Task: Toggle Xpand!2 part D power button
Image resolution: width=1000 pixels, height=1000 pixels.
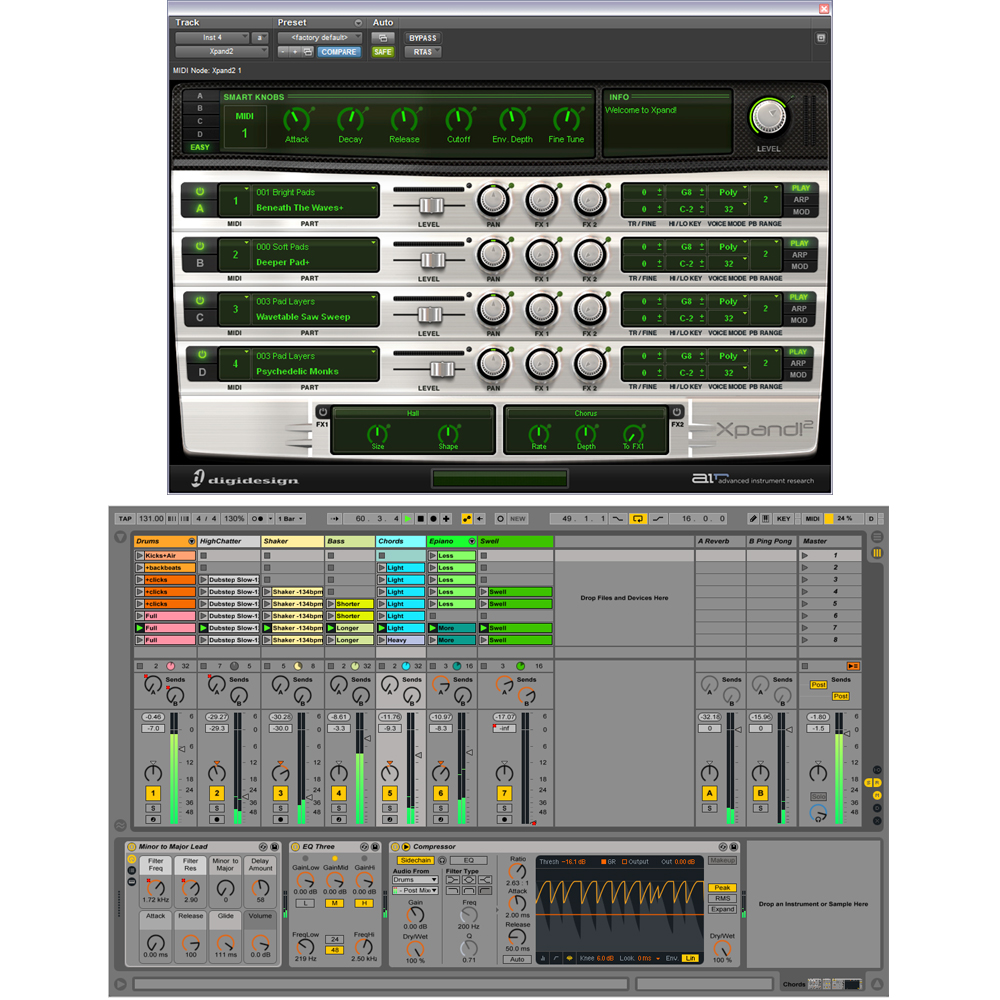Action: tap(202, 355)
